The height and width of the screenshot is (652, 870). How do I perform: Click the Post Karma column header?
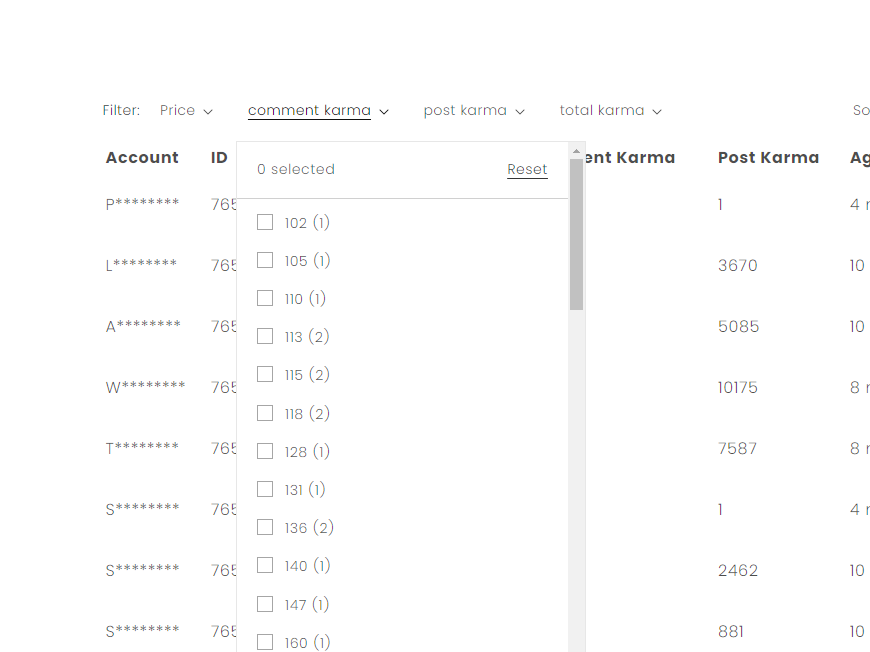point(768,157)
